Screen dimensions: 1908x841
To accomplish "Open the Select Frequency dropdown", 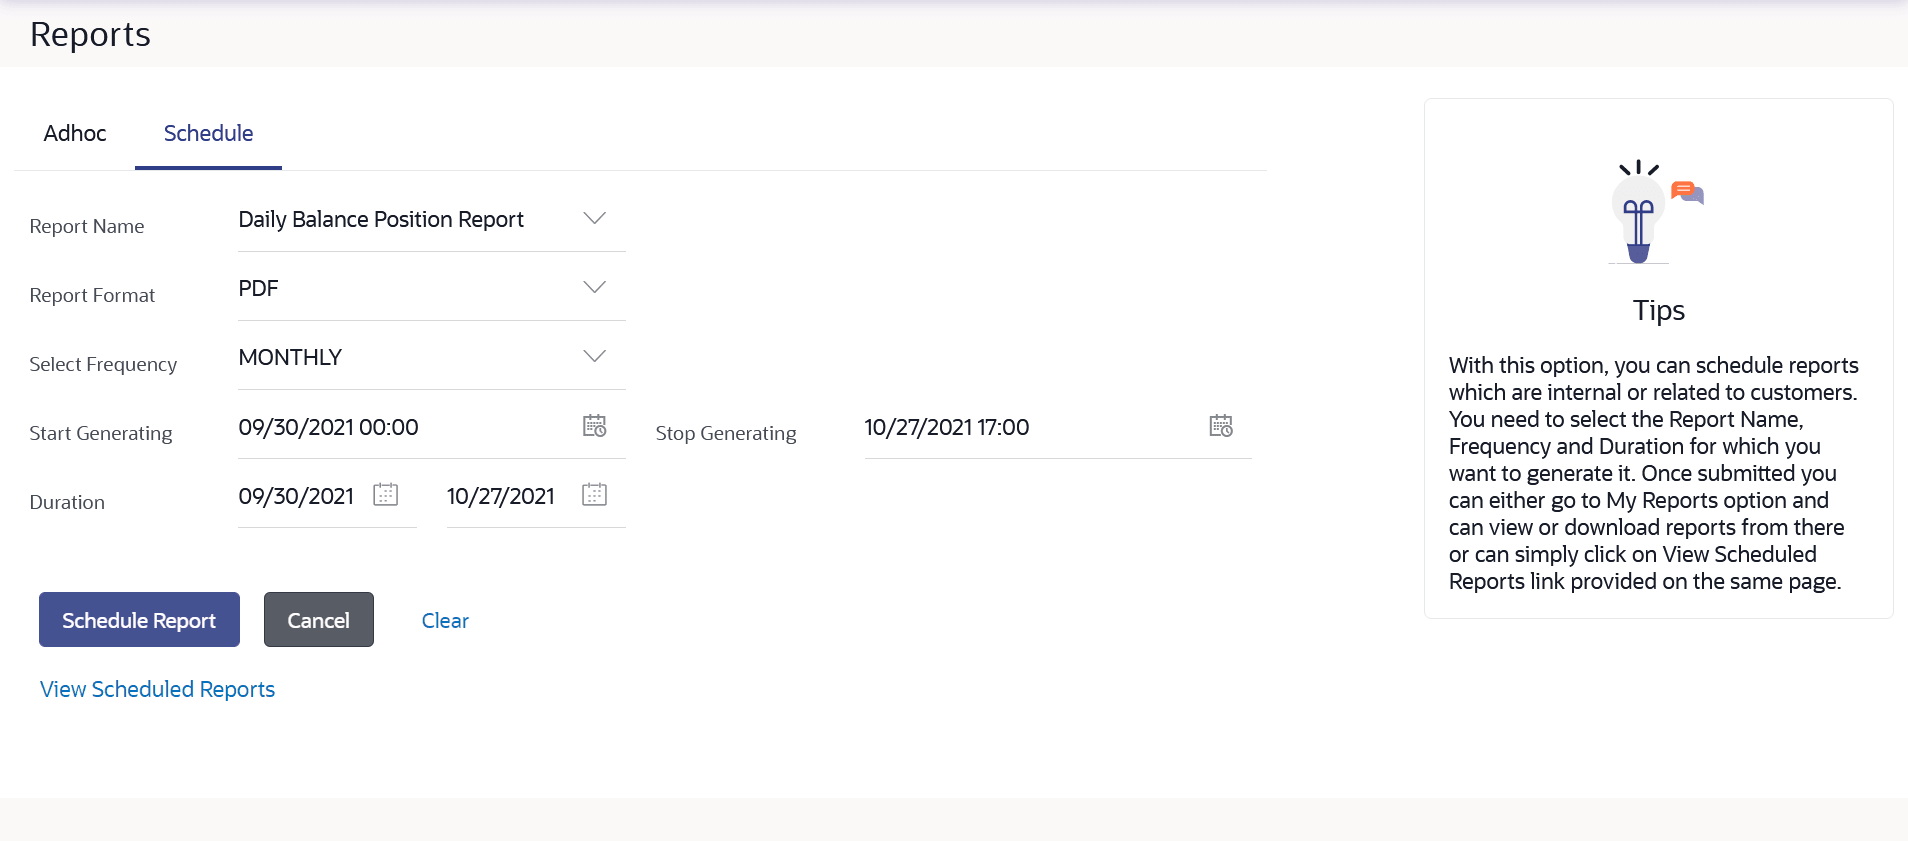I will pos(594,357).
